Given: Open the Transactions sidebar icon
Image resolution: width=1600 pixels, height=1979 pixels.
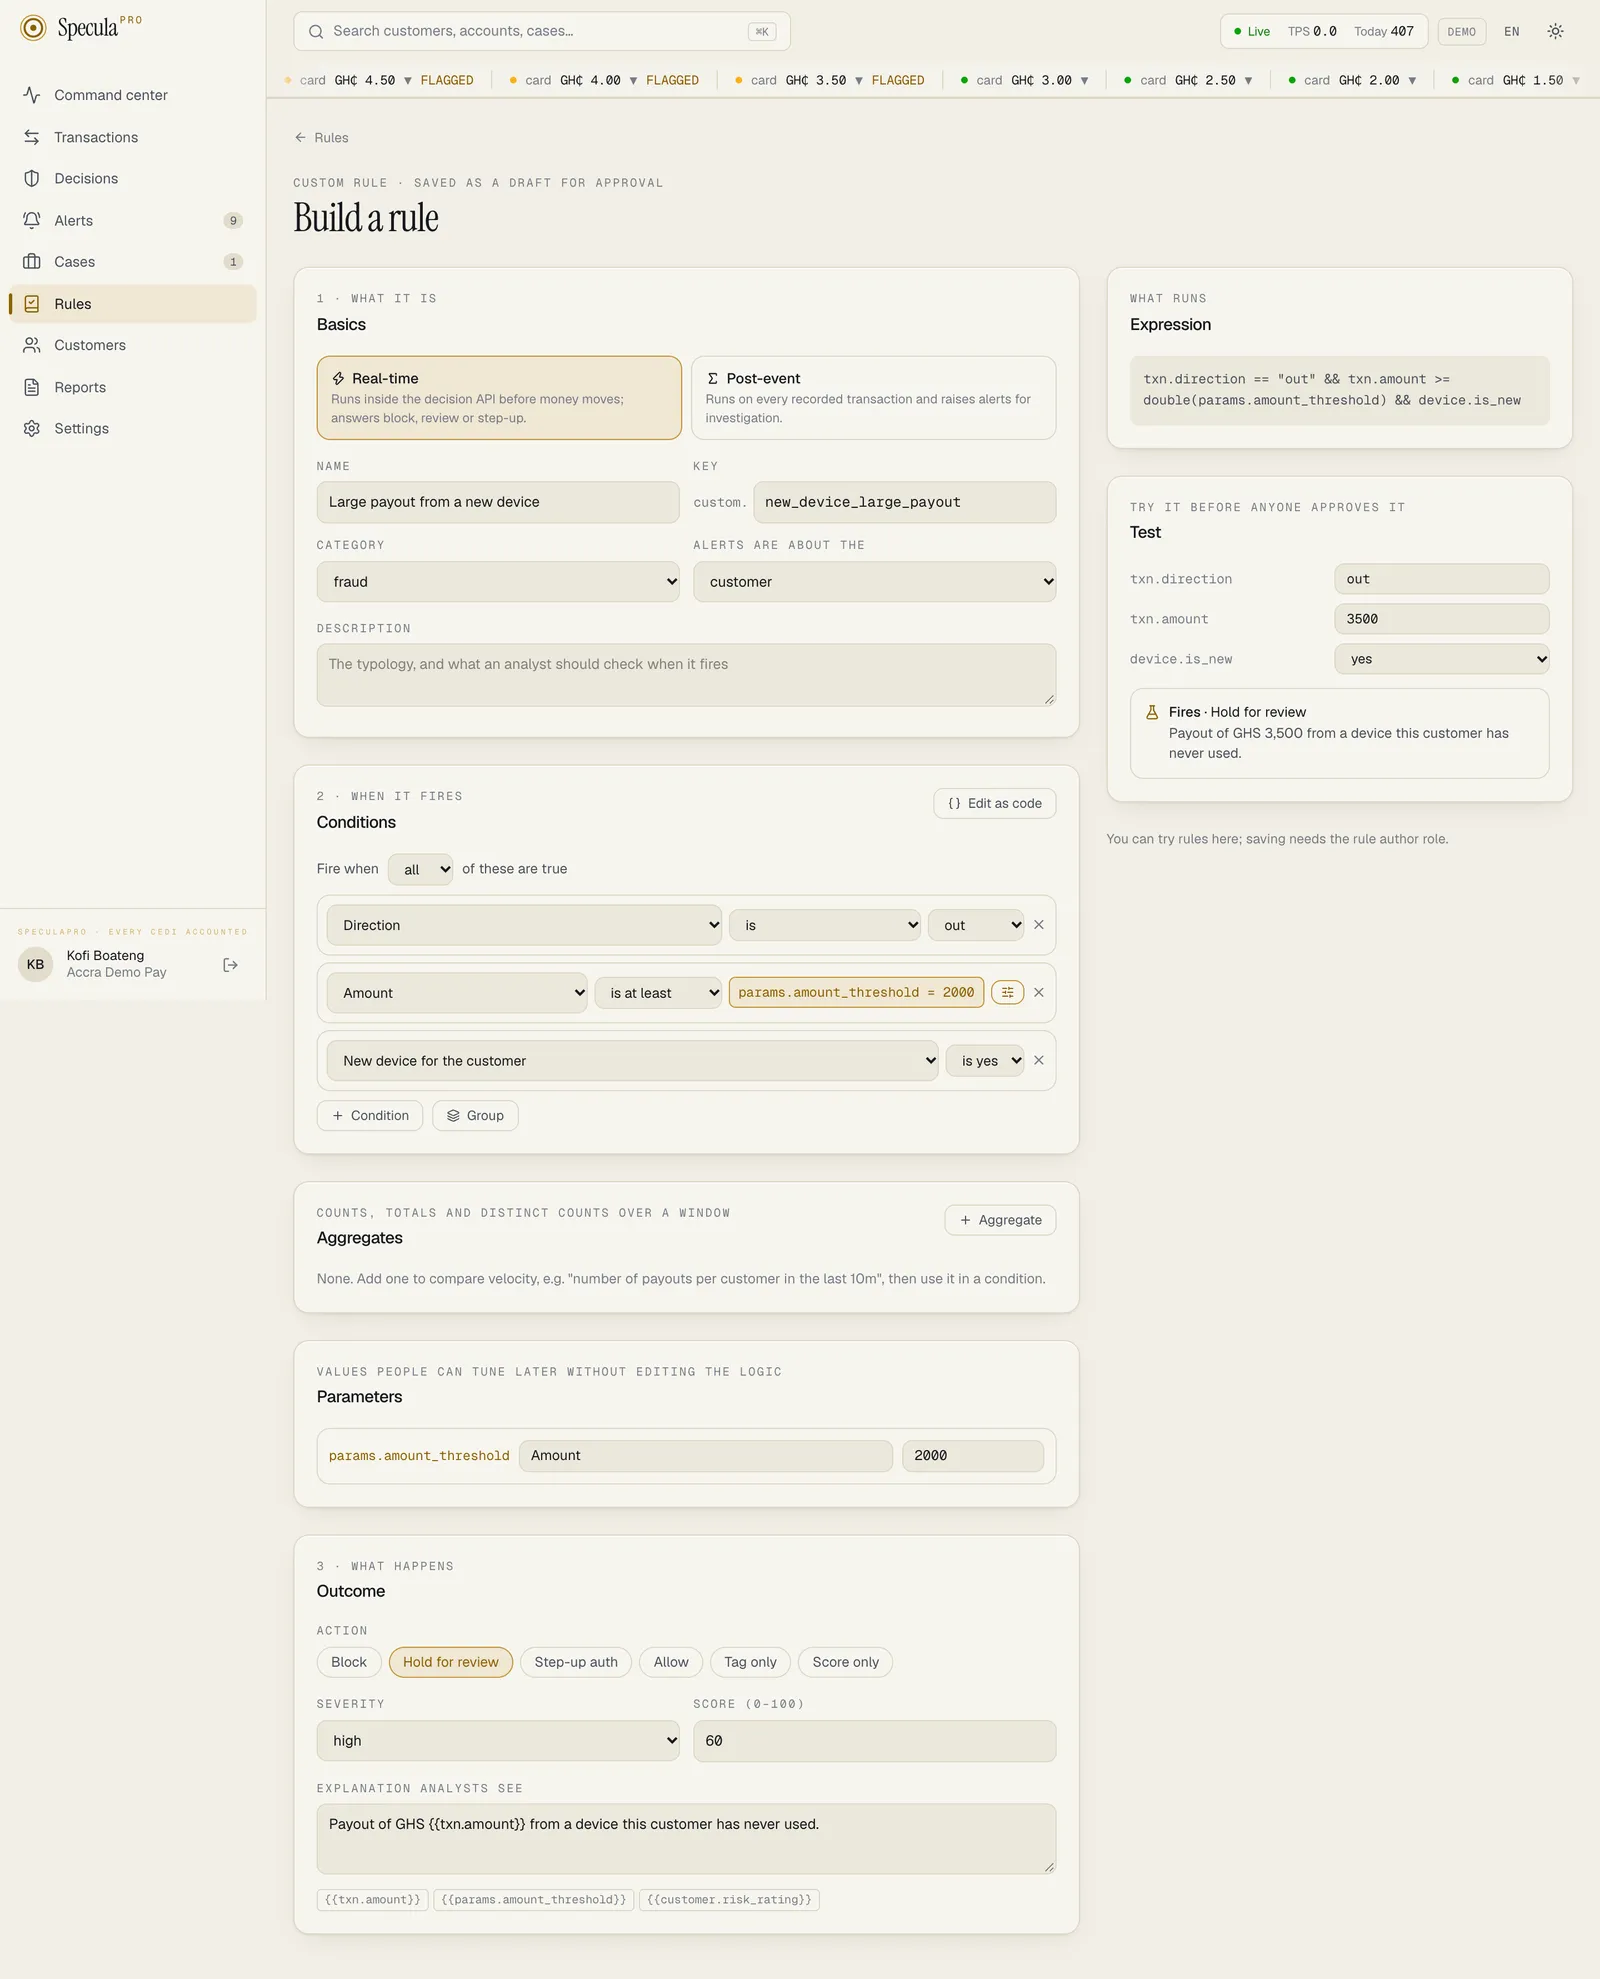Looking at the screenshot, I should point(32,137).
